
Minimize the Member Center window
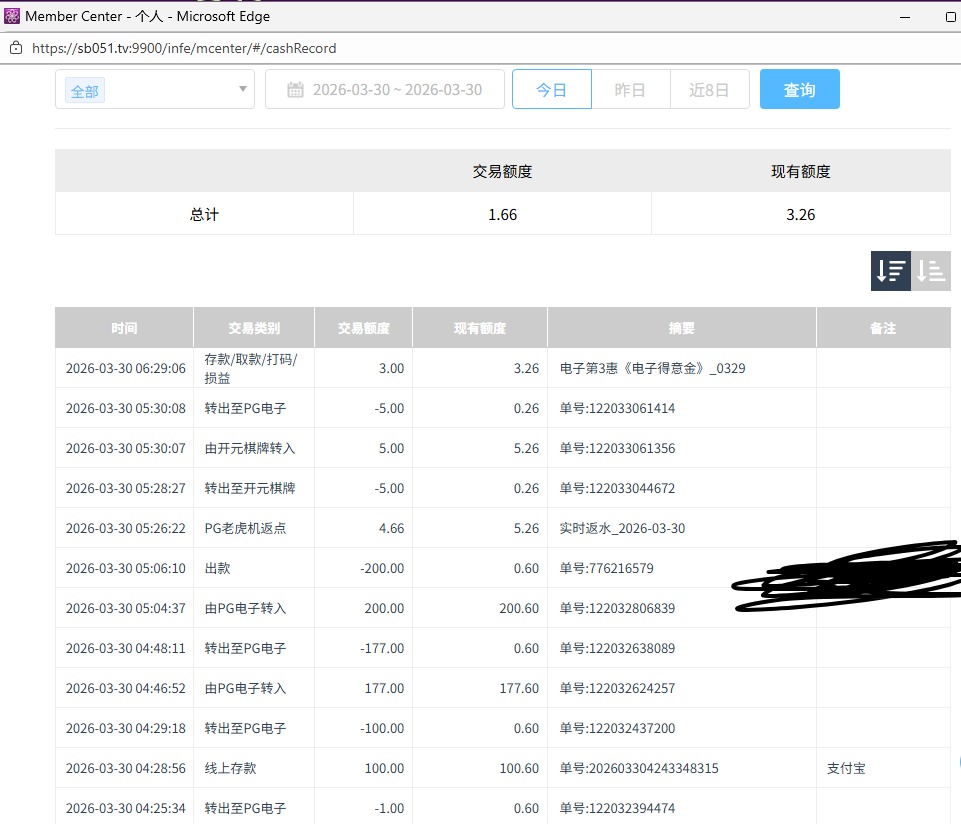[905, 17]
